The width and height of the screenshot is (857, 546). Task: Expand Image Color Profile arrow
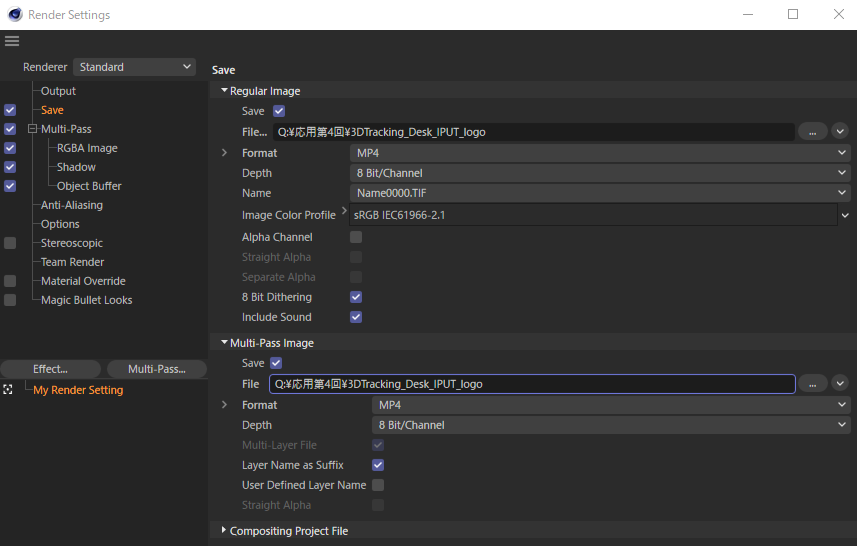pyautogui.click(x=345, y=211)
